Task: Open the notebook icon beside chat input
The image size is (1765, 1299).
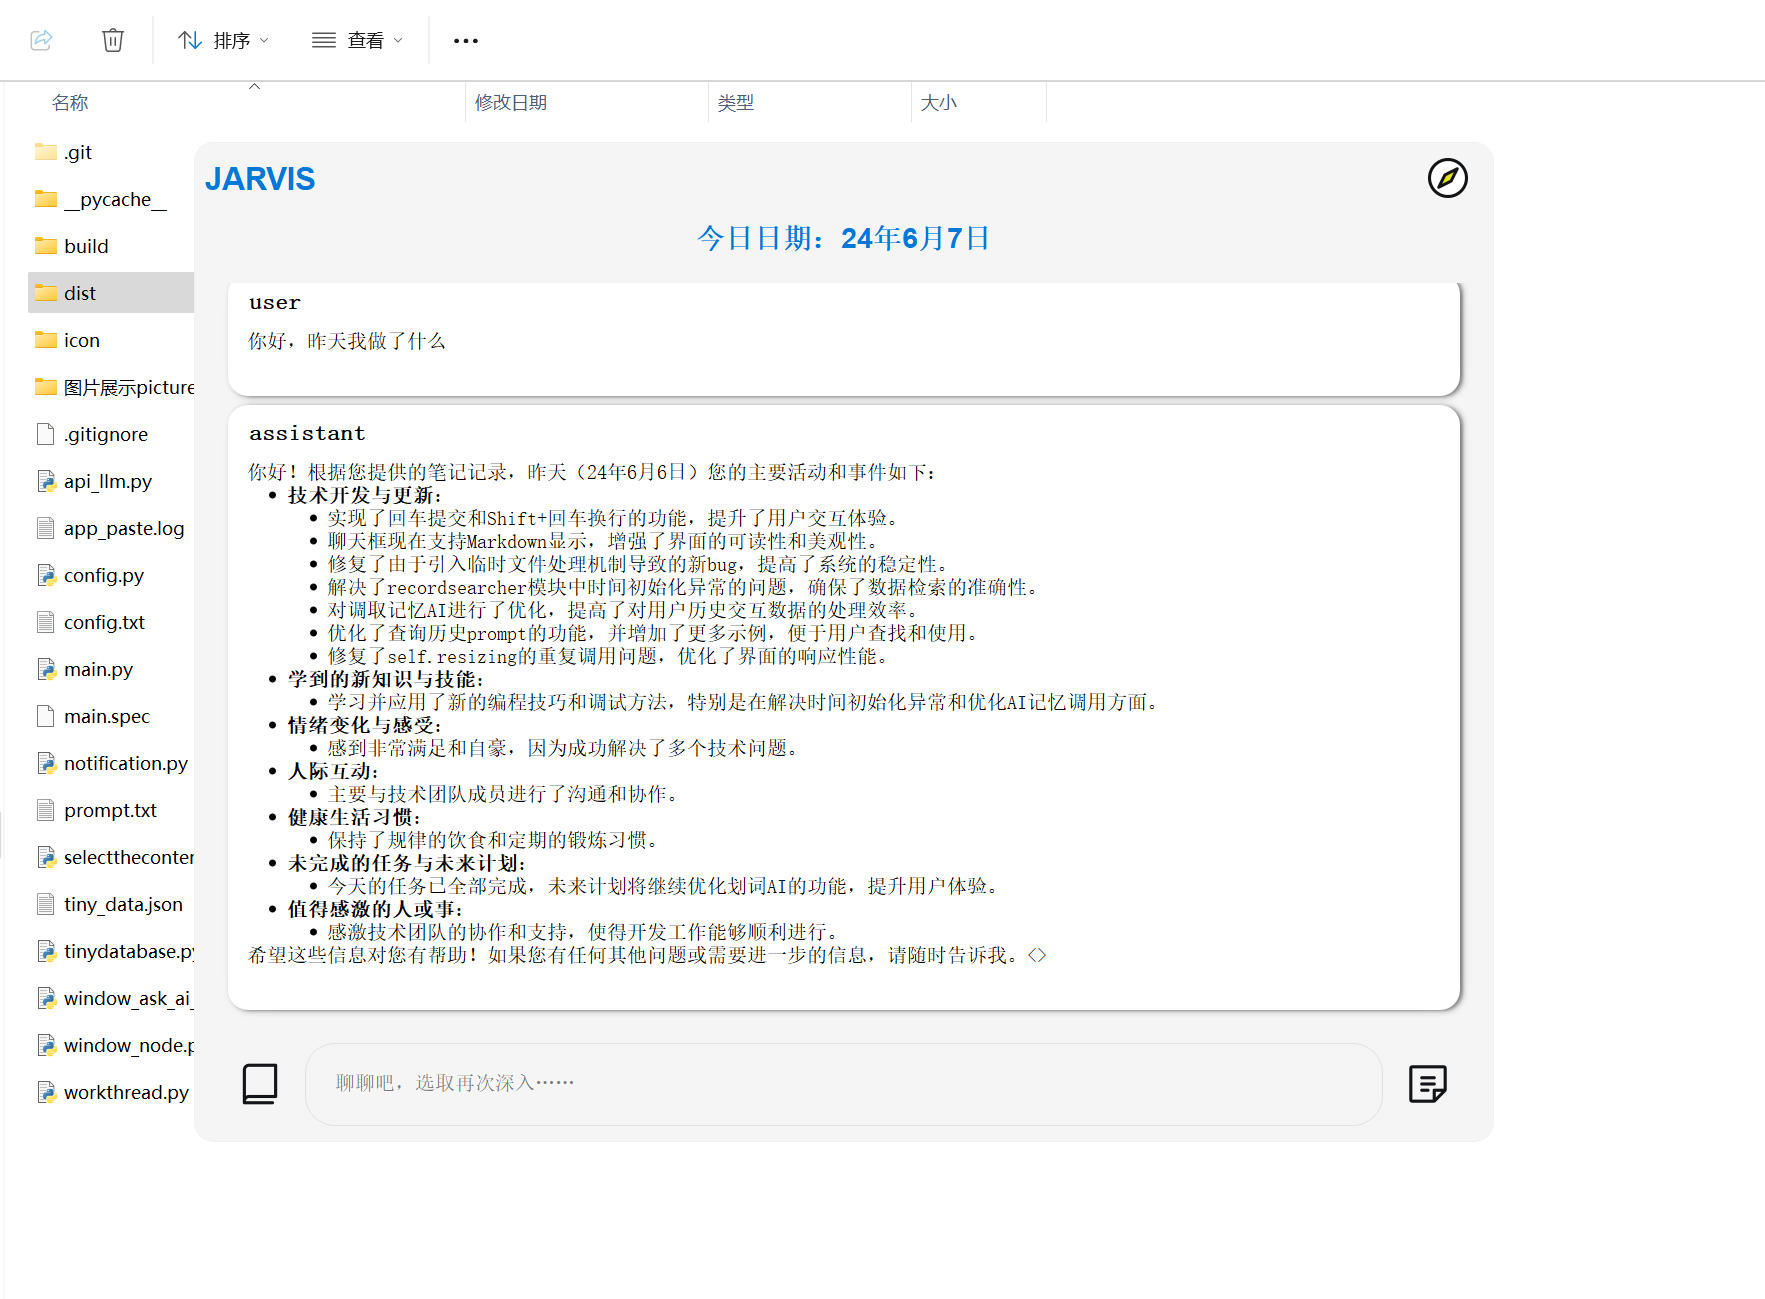Action: [x=260, y=1083]
